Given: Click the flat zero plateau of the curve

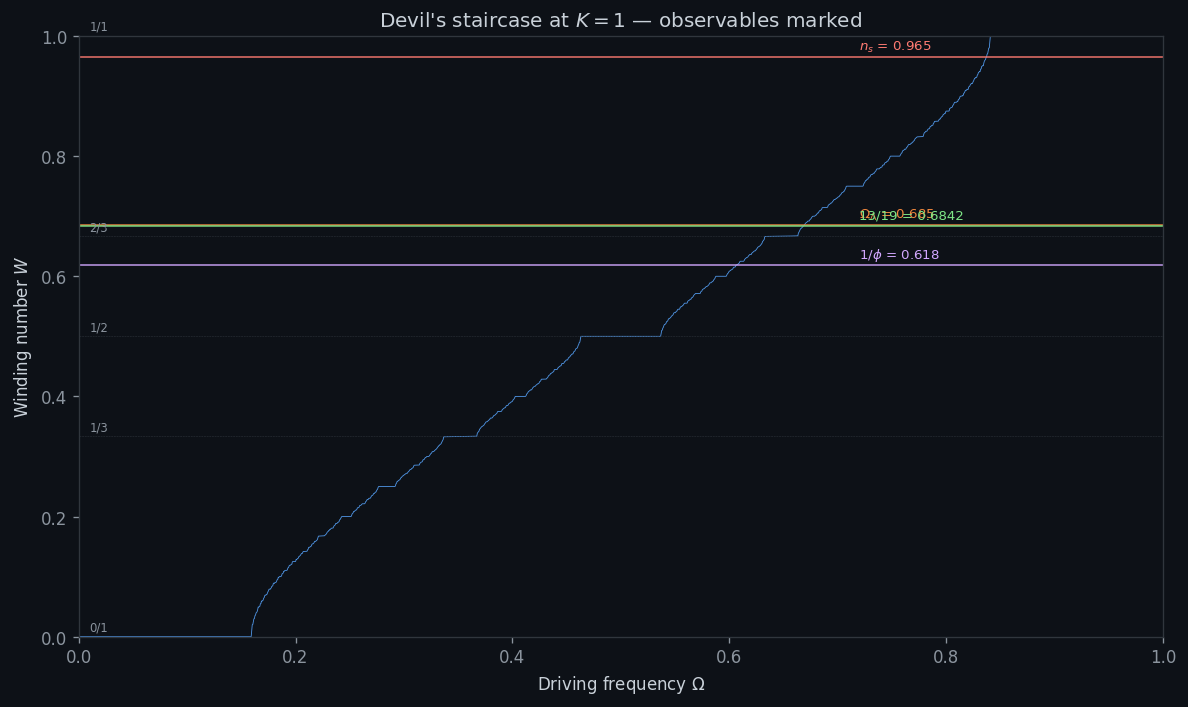Looking at the screenshot, I should click(x=165, y=636).
